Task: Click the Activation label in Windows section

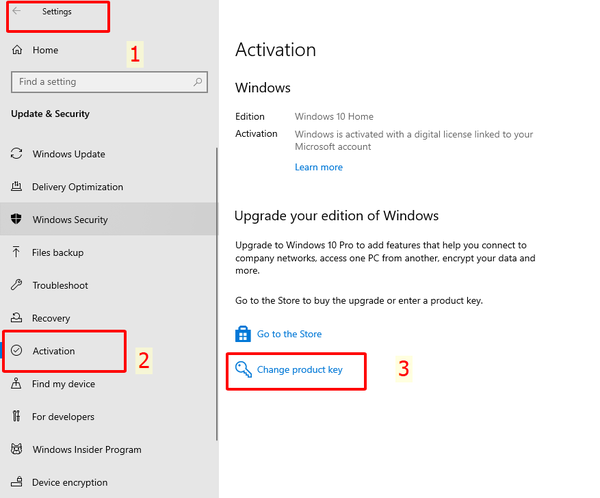Action: (x=256, y=134)
